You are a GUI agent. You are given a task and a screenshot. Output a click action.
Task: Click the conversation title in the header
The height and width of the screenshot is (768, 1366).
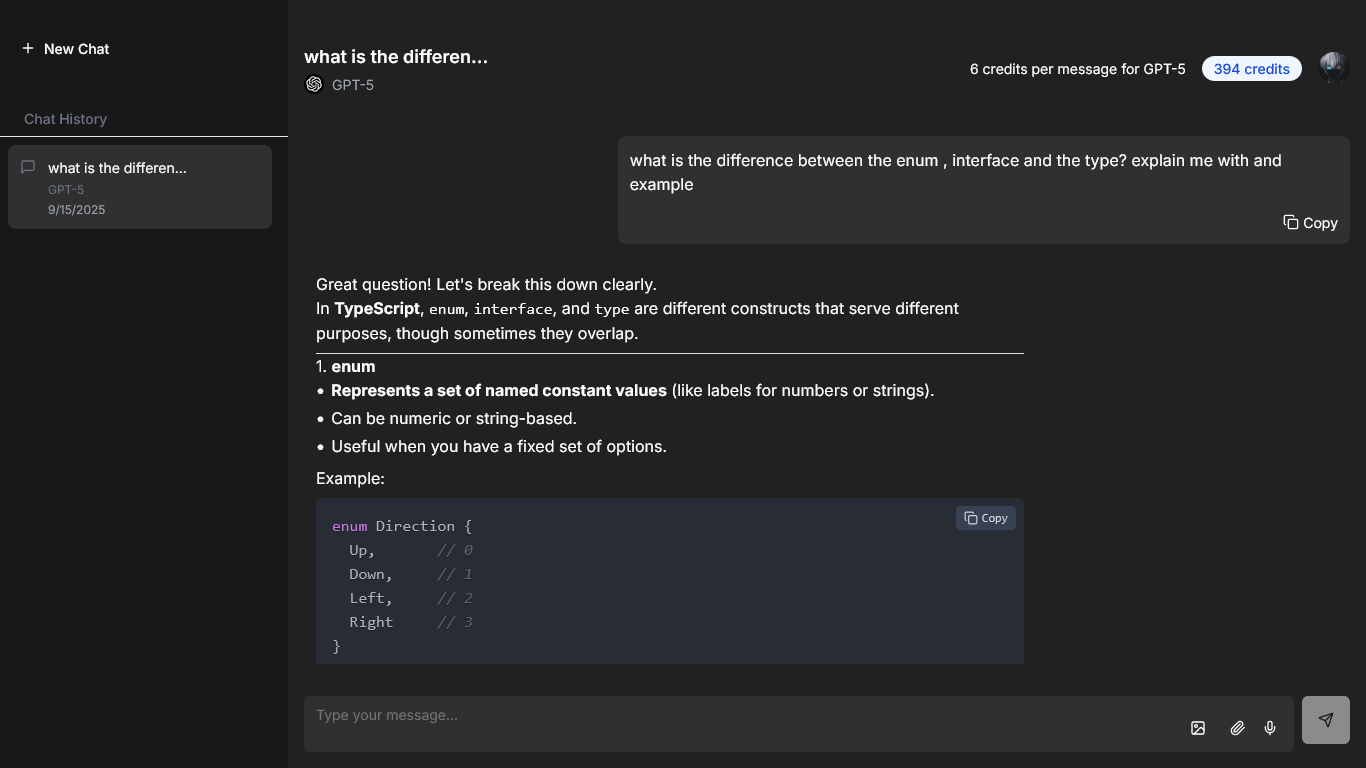(396, 57)
